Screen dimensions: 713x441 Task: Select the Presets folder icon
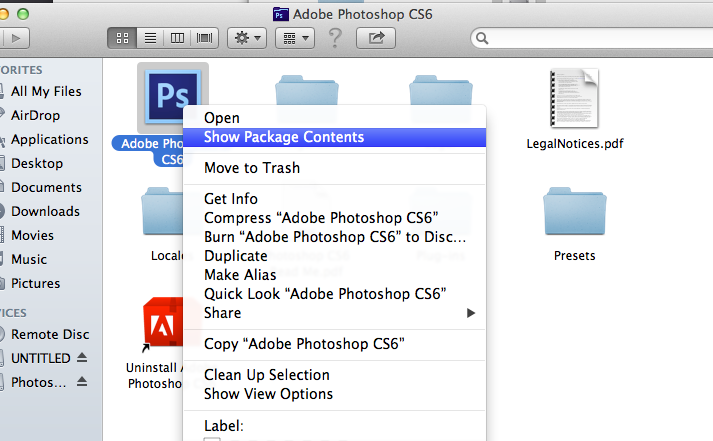click(x=574, y=211)
